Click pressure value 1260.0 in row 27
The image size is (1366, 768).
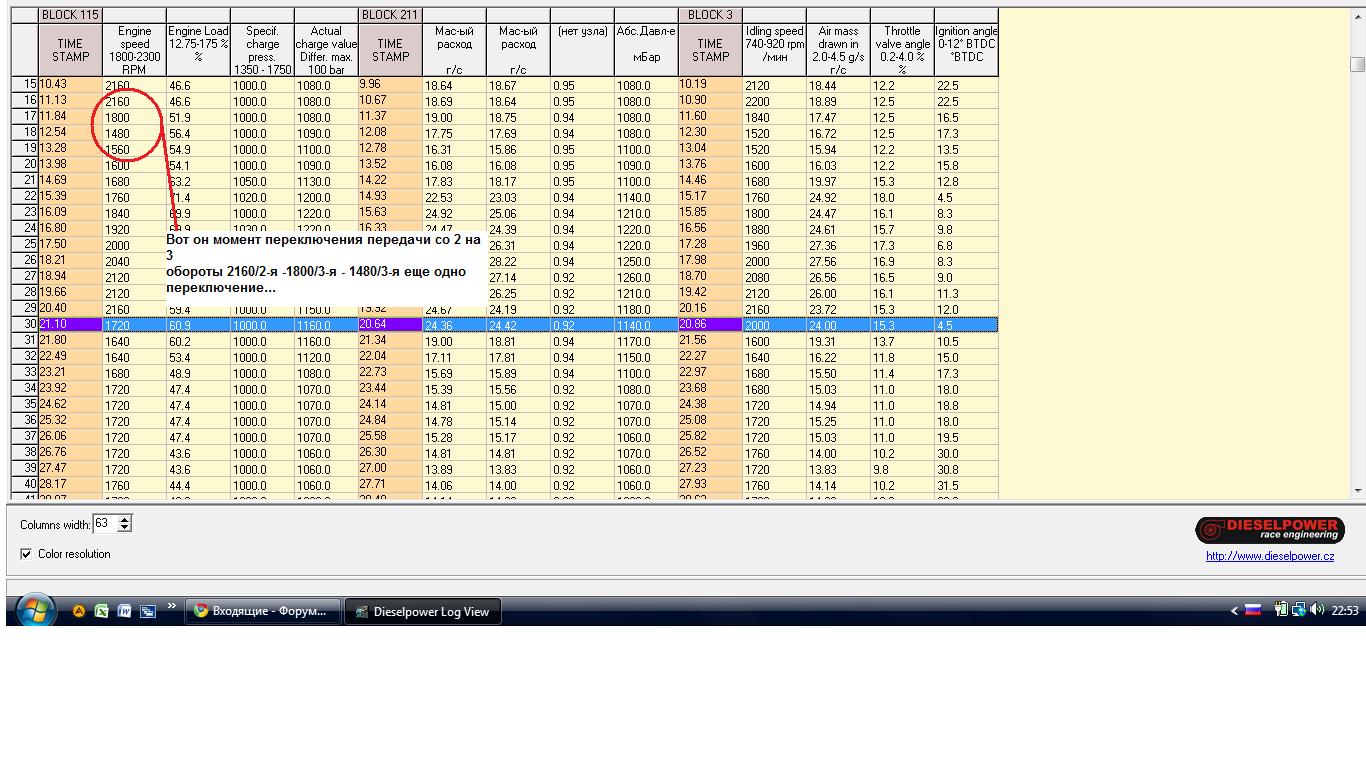pos(646,277)
